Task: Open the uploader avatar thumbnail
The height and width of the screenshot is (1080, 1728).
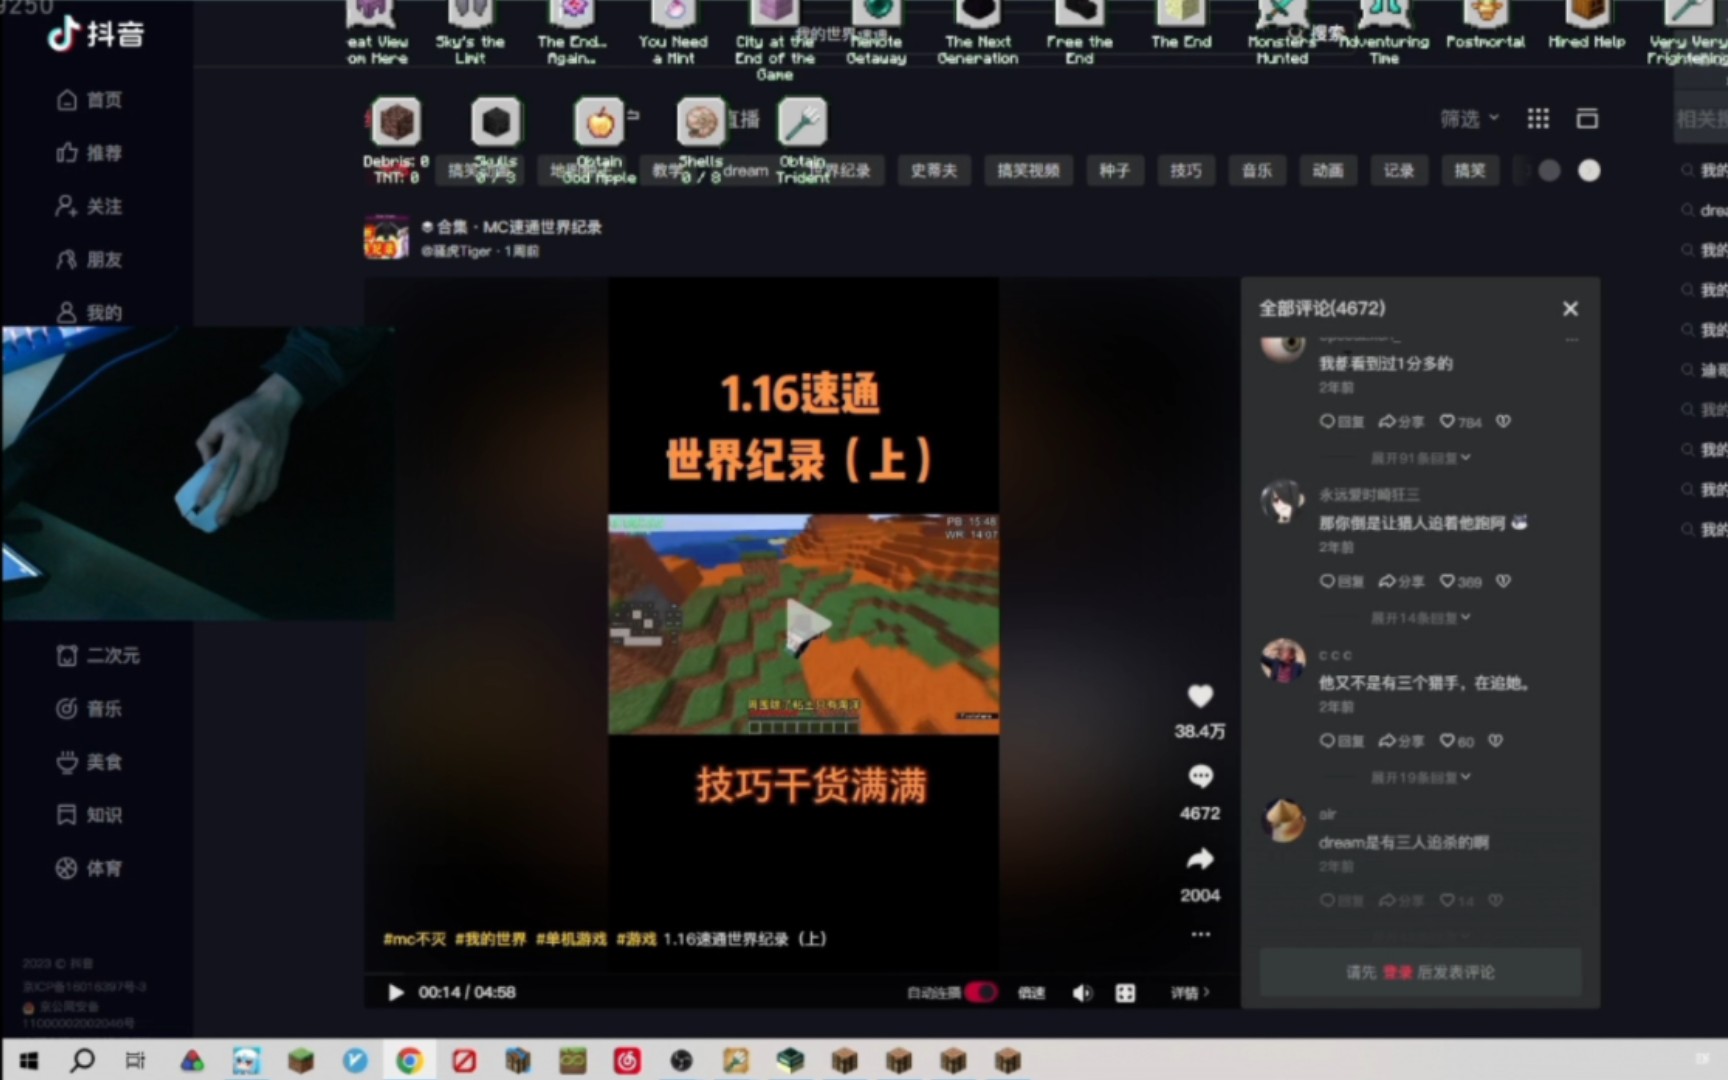Action: (386, 237)
